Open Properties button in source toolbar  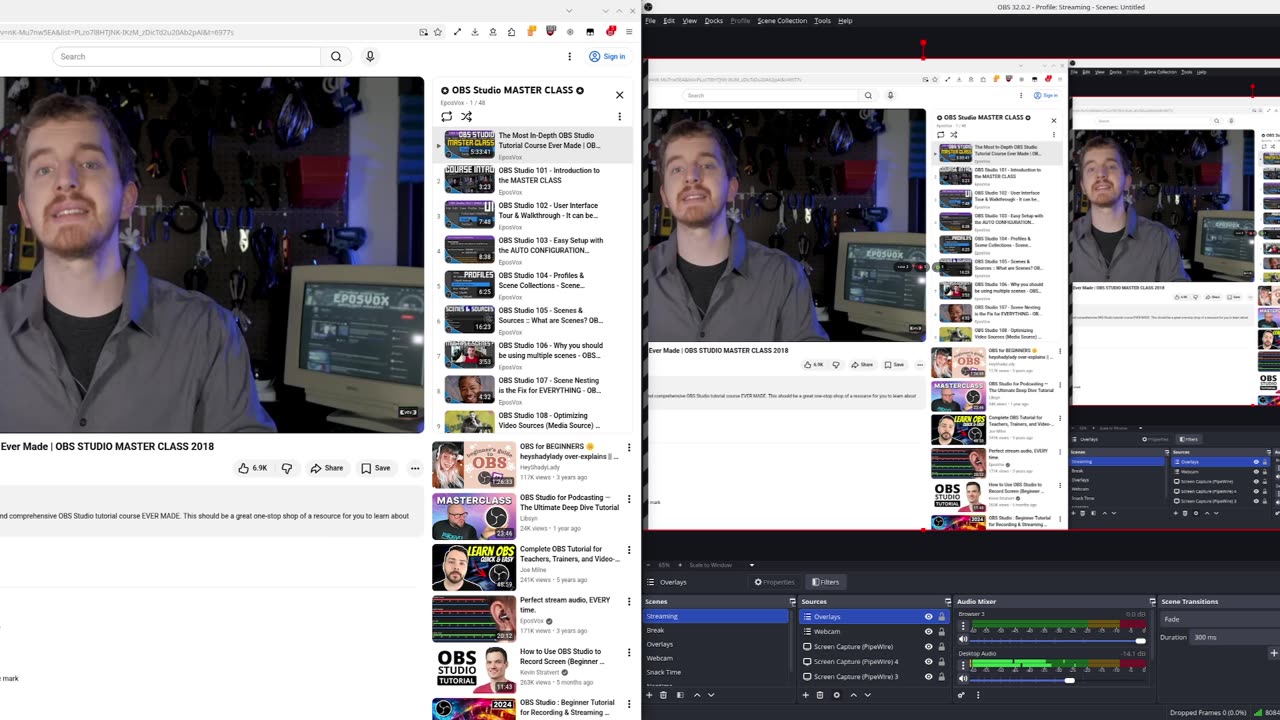pos(774,581)
